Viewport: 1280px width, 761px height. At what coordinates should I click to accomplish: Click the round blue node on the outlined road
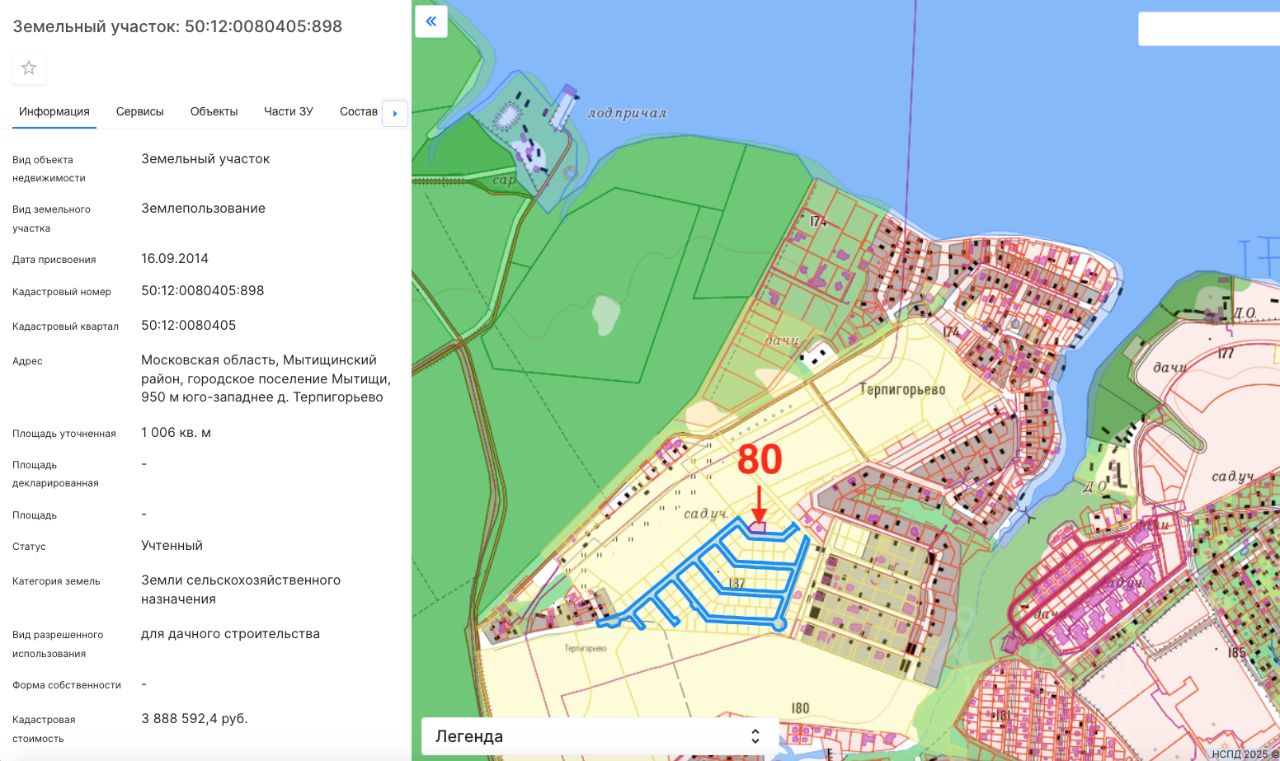coord(780,624)
